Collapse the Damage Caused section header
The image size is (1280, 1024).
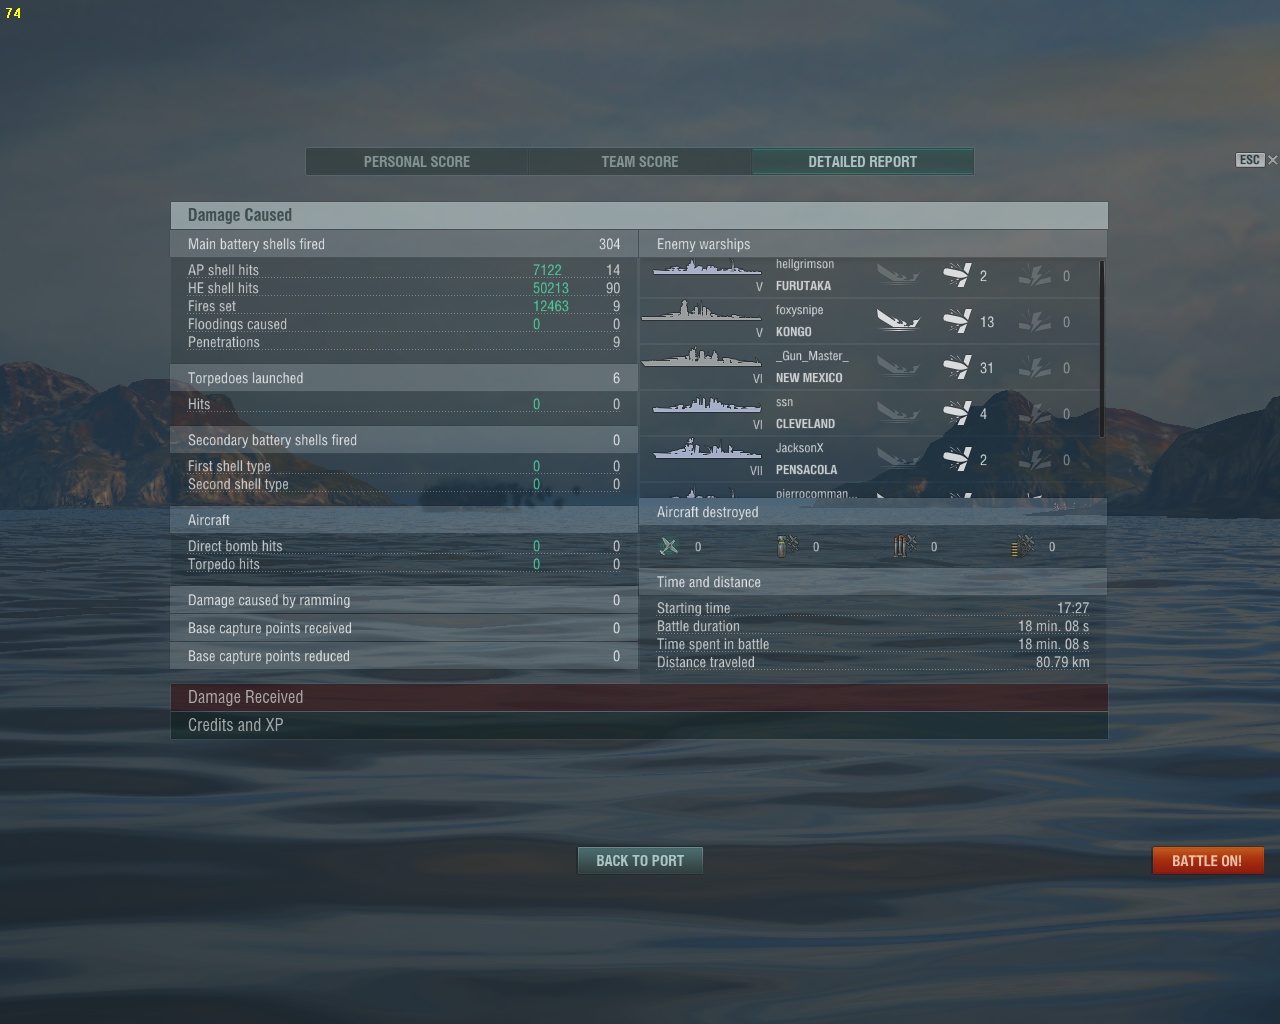click(639, 215)
